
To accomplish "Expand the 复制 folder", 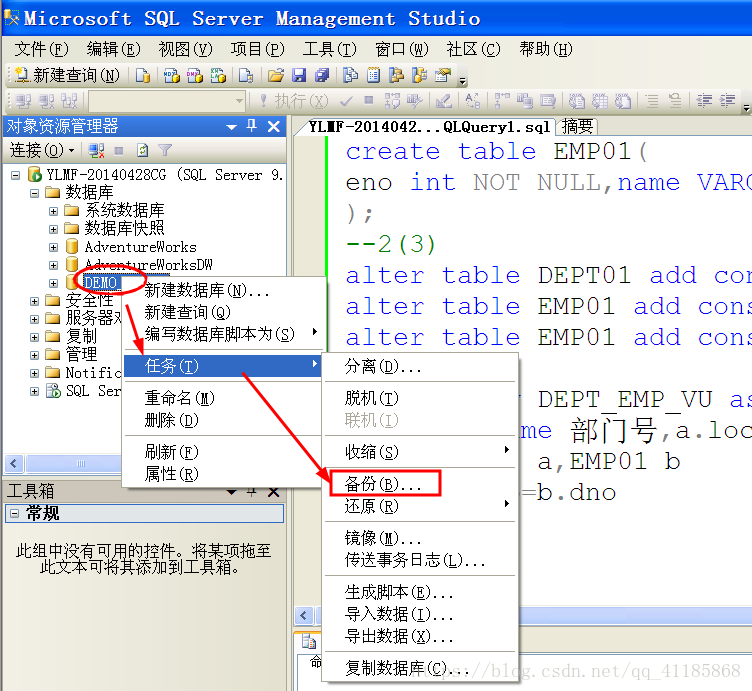I will click(x=34, y=337).
